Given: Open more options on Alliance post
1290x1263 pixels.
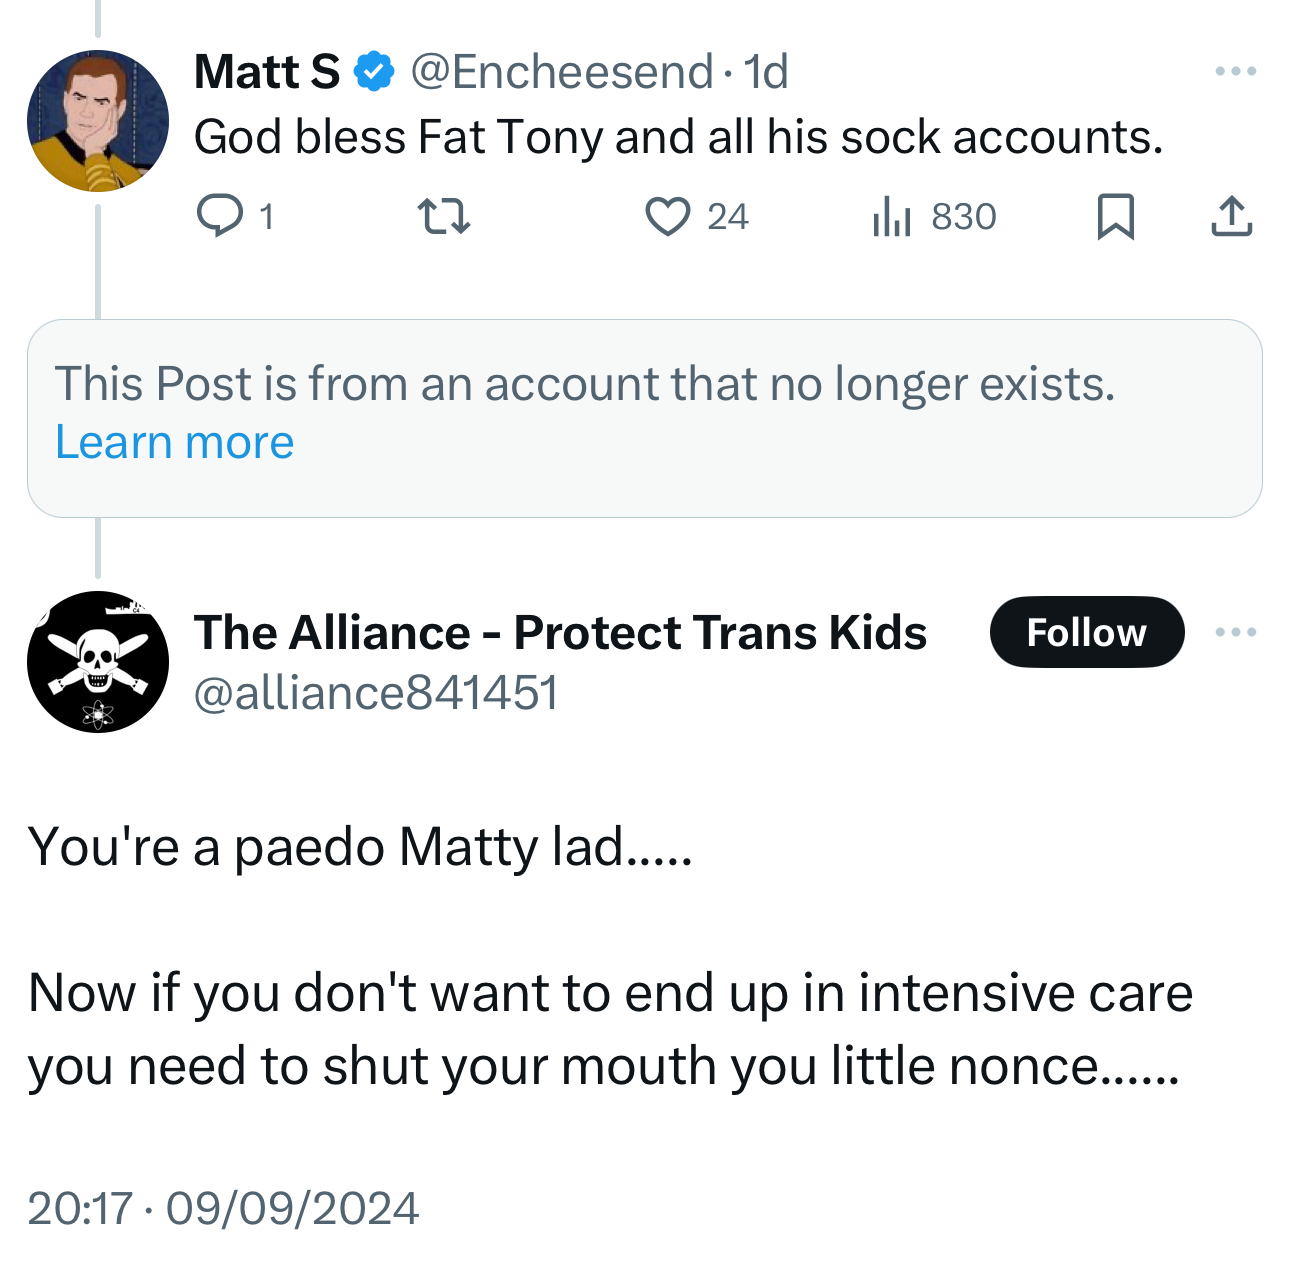Looking at the screenshot, I should point(1235,632).
